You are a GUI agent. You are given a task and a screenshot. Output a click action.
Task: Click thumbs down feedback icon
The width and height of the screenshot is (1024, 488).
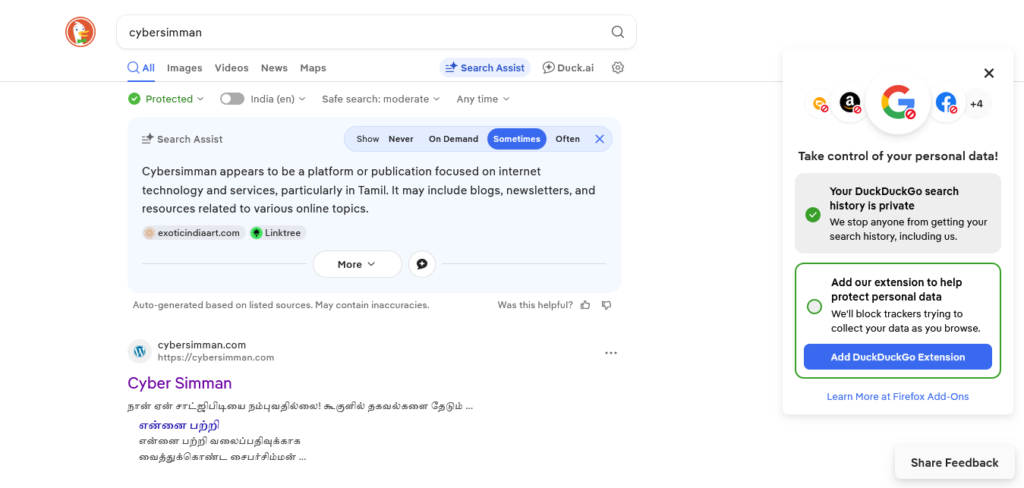coord(606,305)
